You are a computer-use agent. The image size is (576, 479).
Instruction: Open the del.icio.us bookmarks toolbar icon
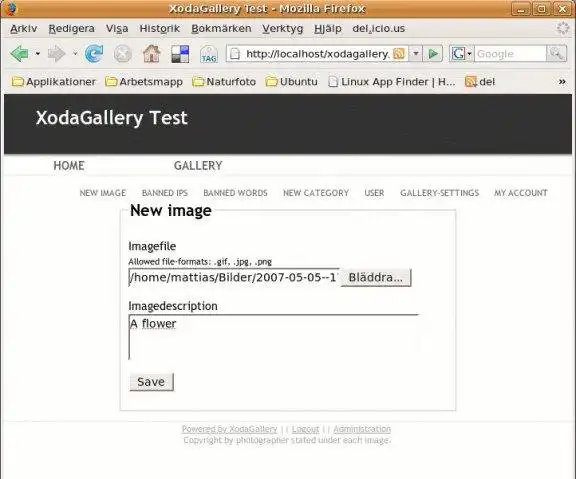click(180, 54)
